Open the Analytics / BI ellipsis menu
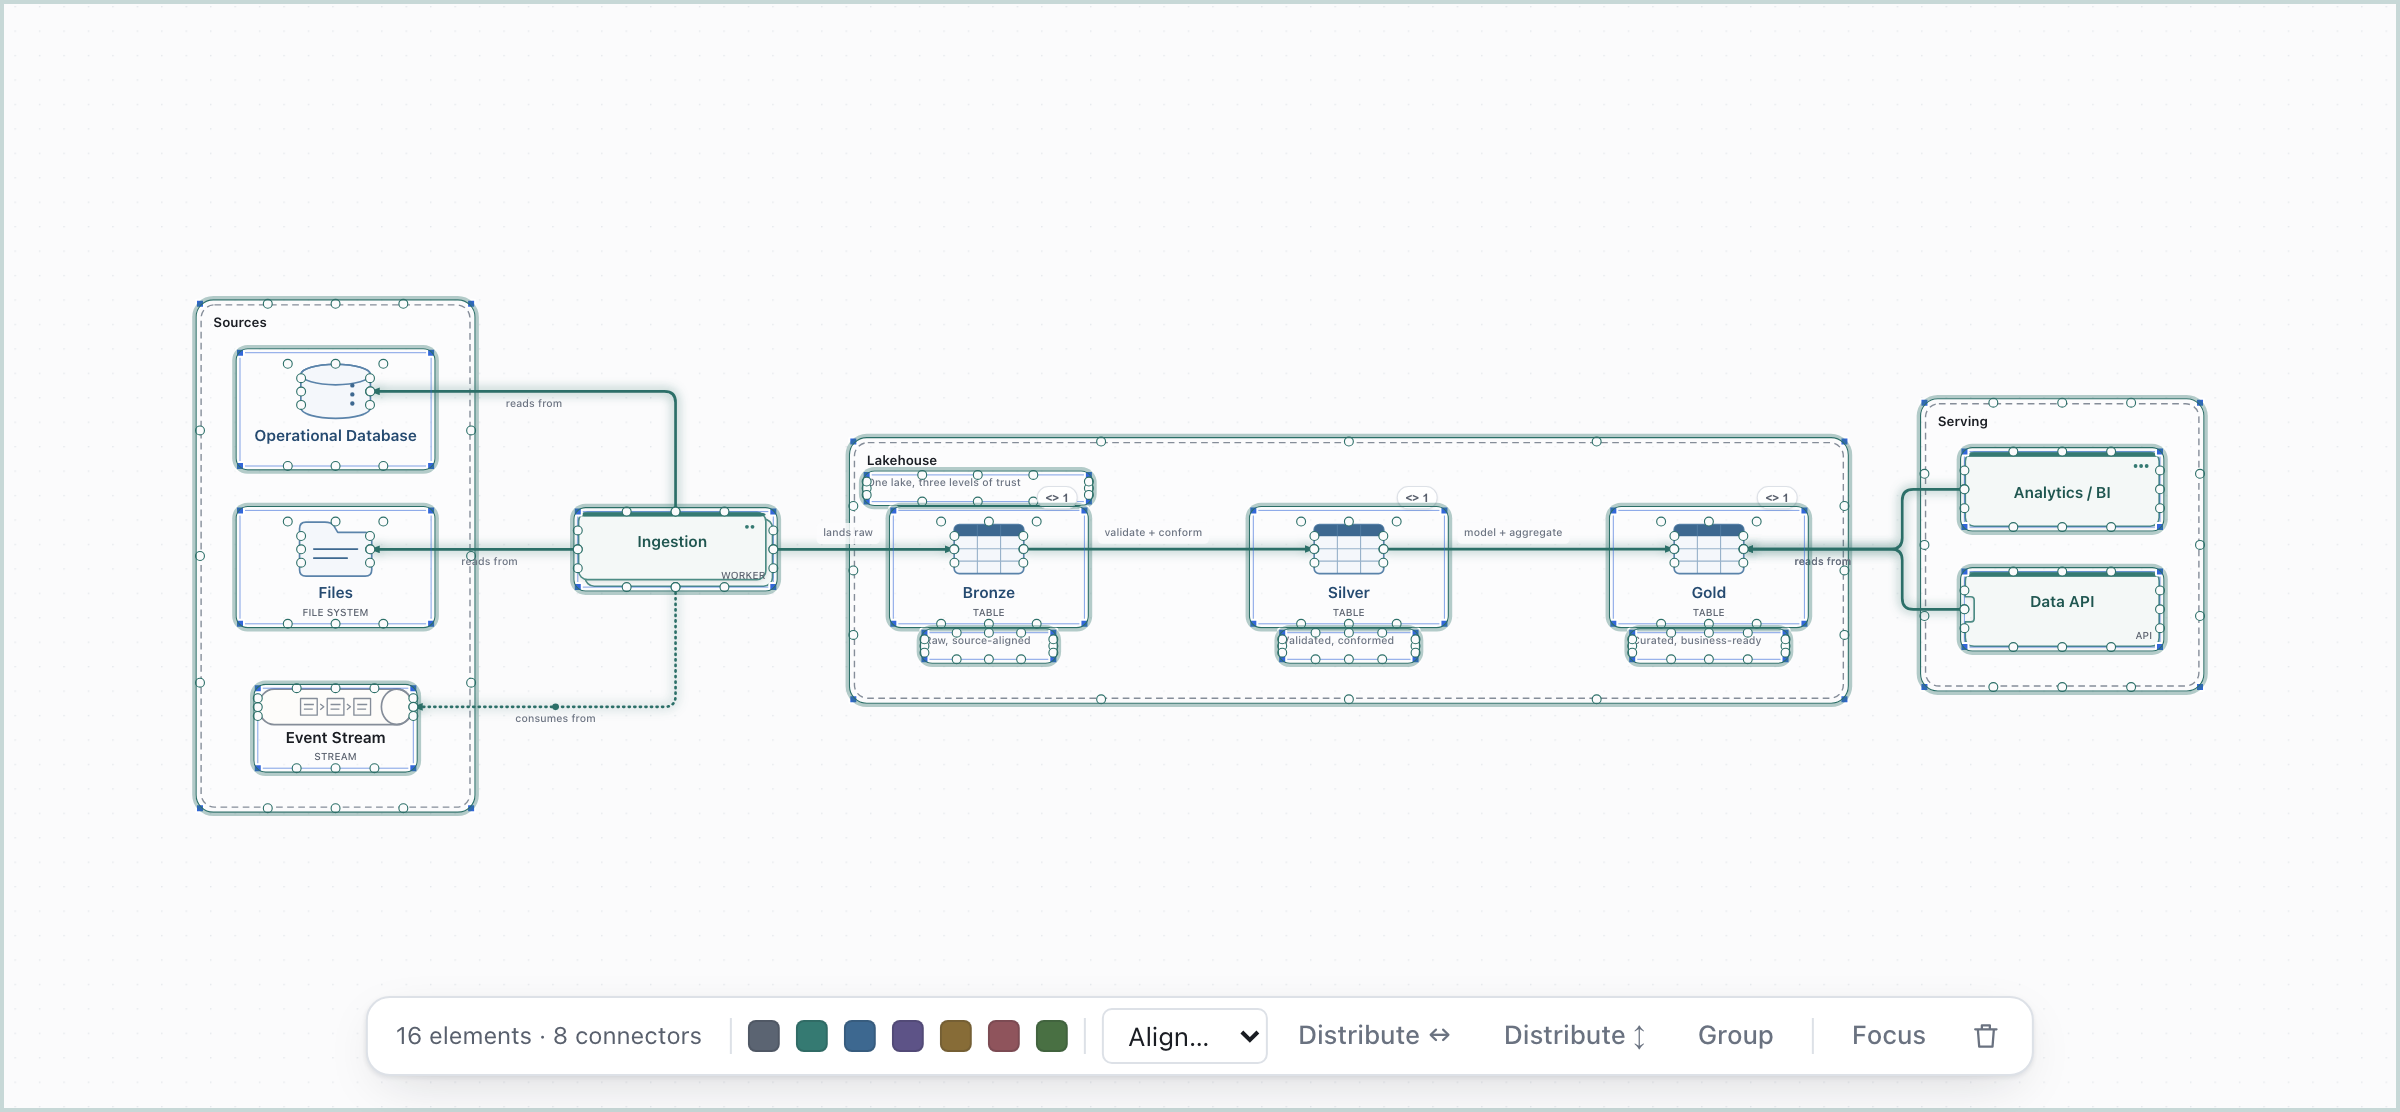 [x=2140, y=466]
